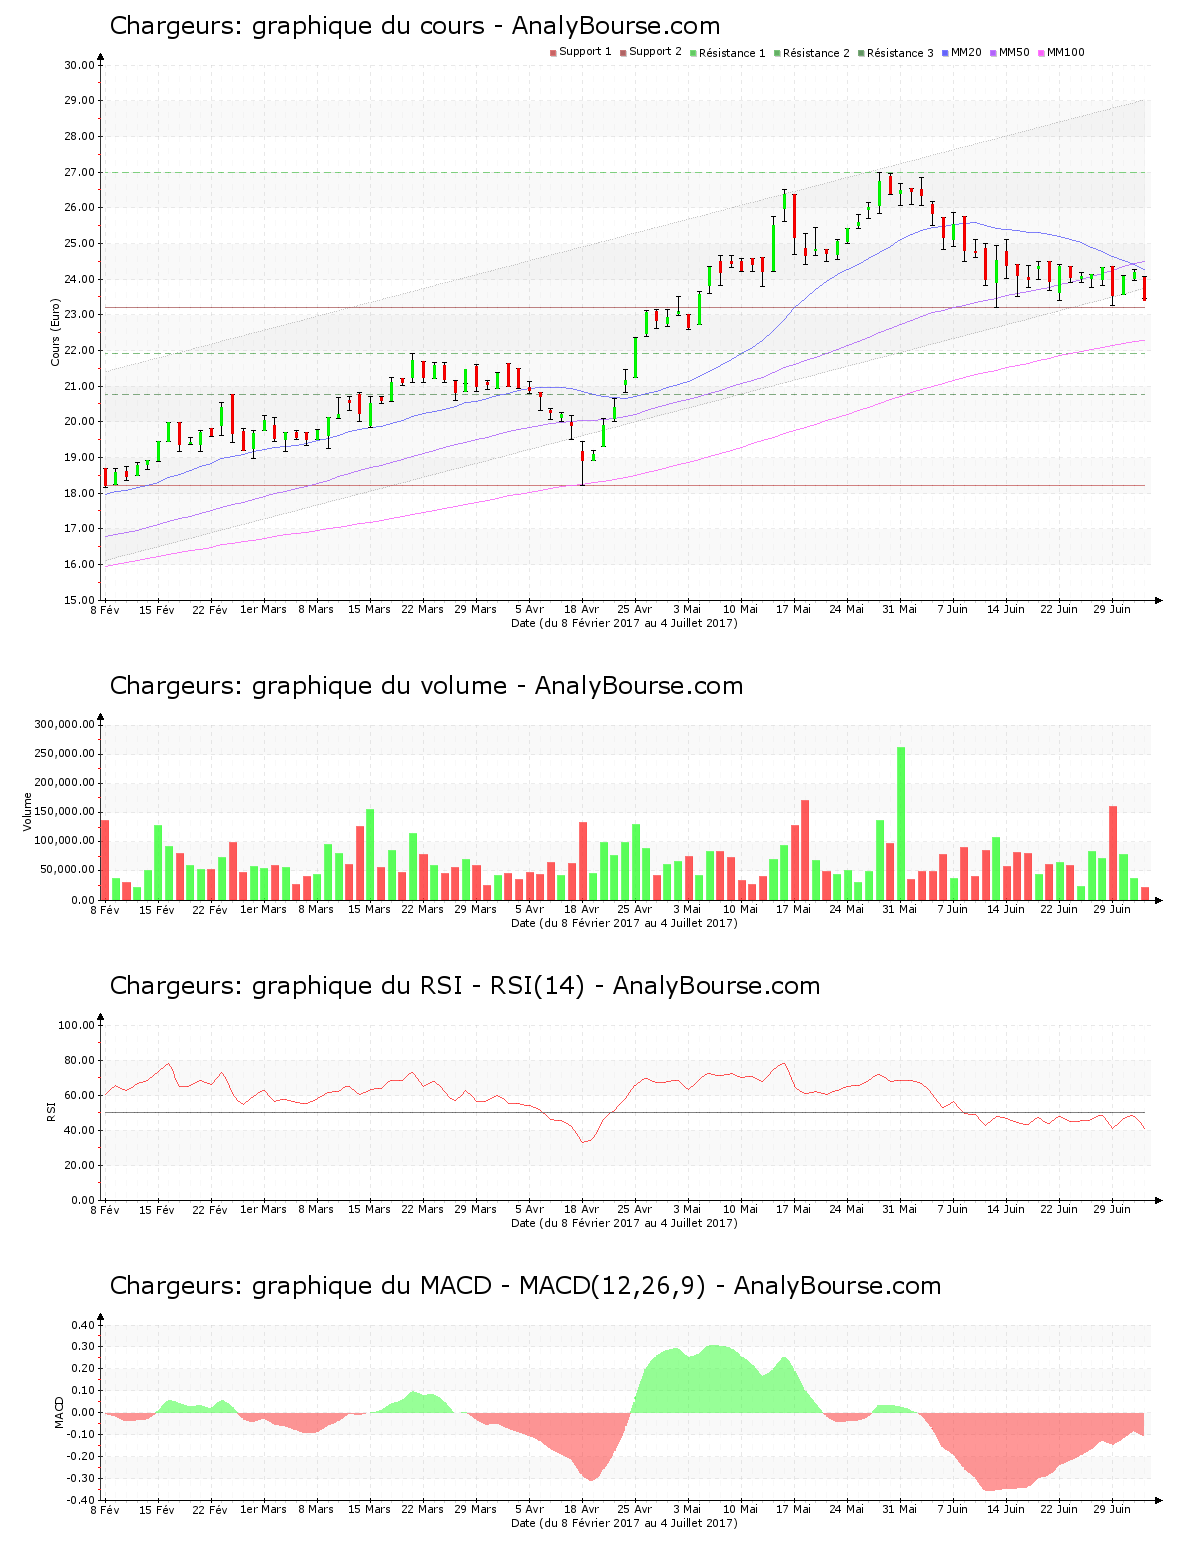Viewport: 1200px width, 1550px height.
Task: Click the tall red volume bar near 17 Mai
Action: point(805,850)
